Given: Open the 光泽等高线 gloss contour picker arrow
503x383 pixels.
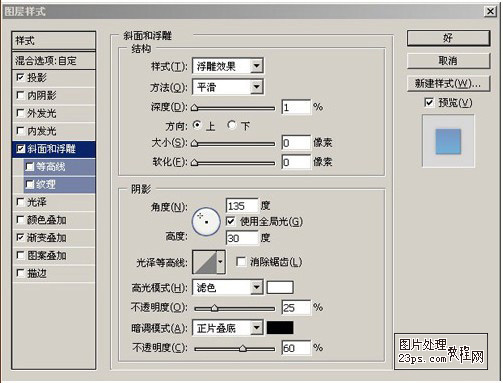Looking at the screenshot, I should tap(220, 262).
